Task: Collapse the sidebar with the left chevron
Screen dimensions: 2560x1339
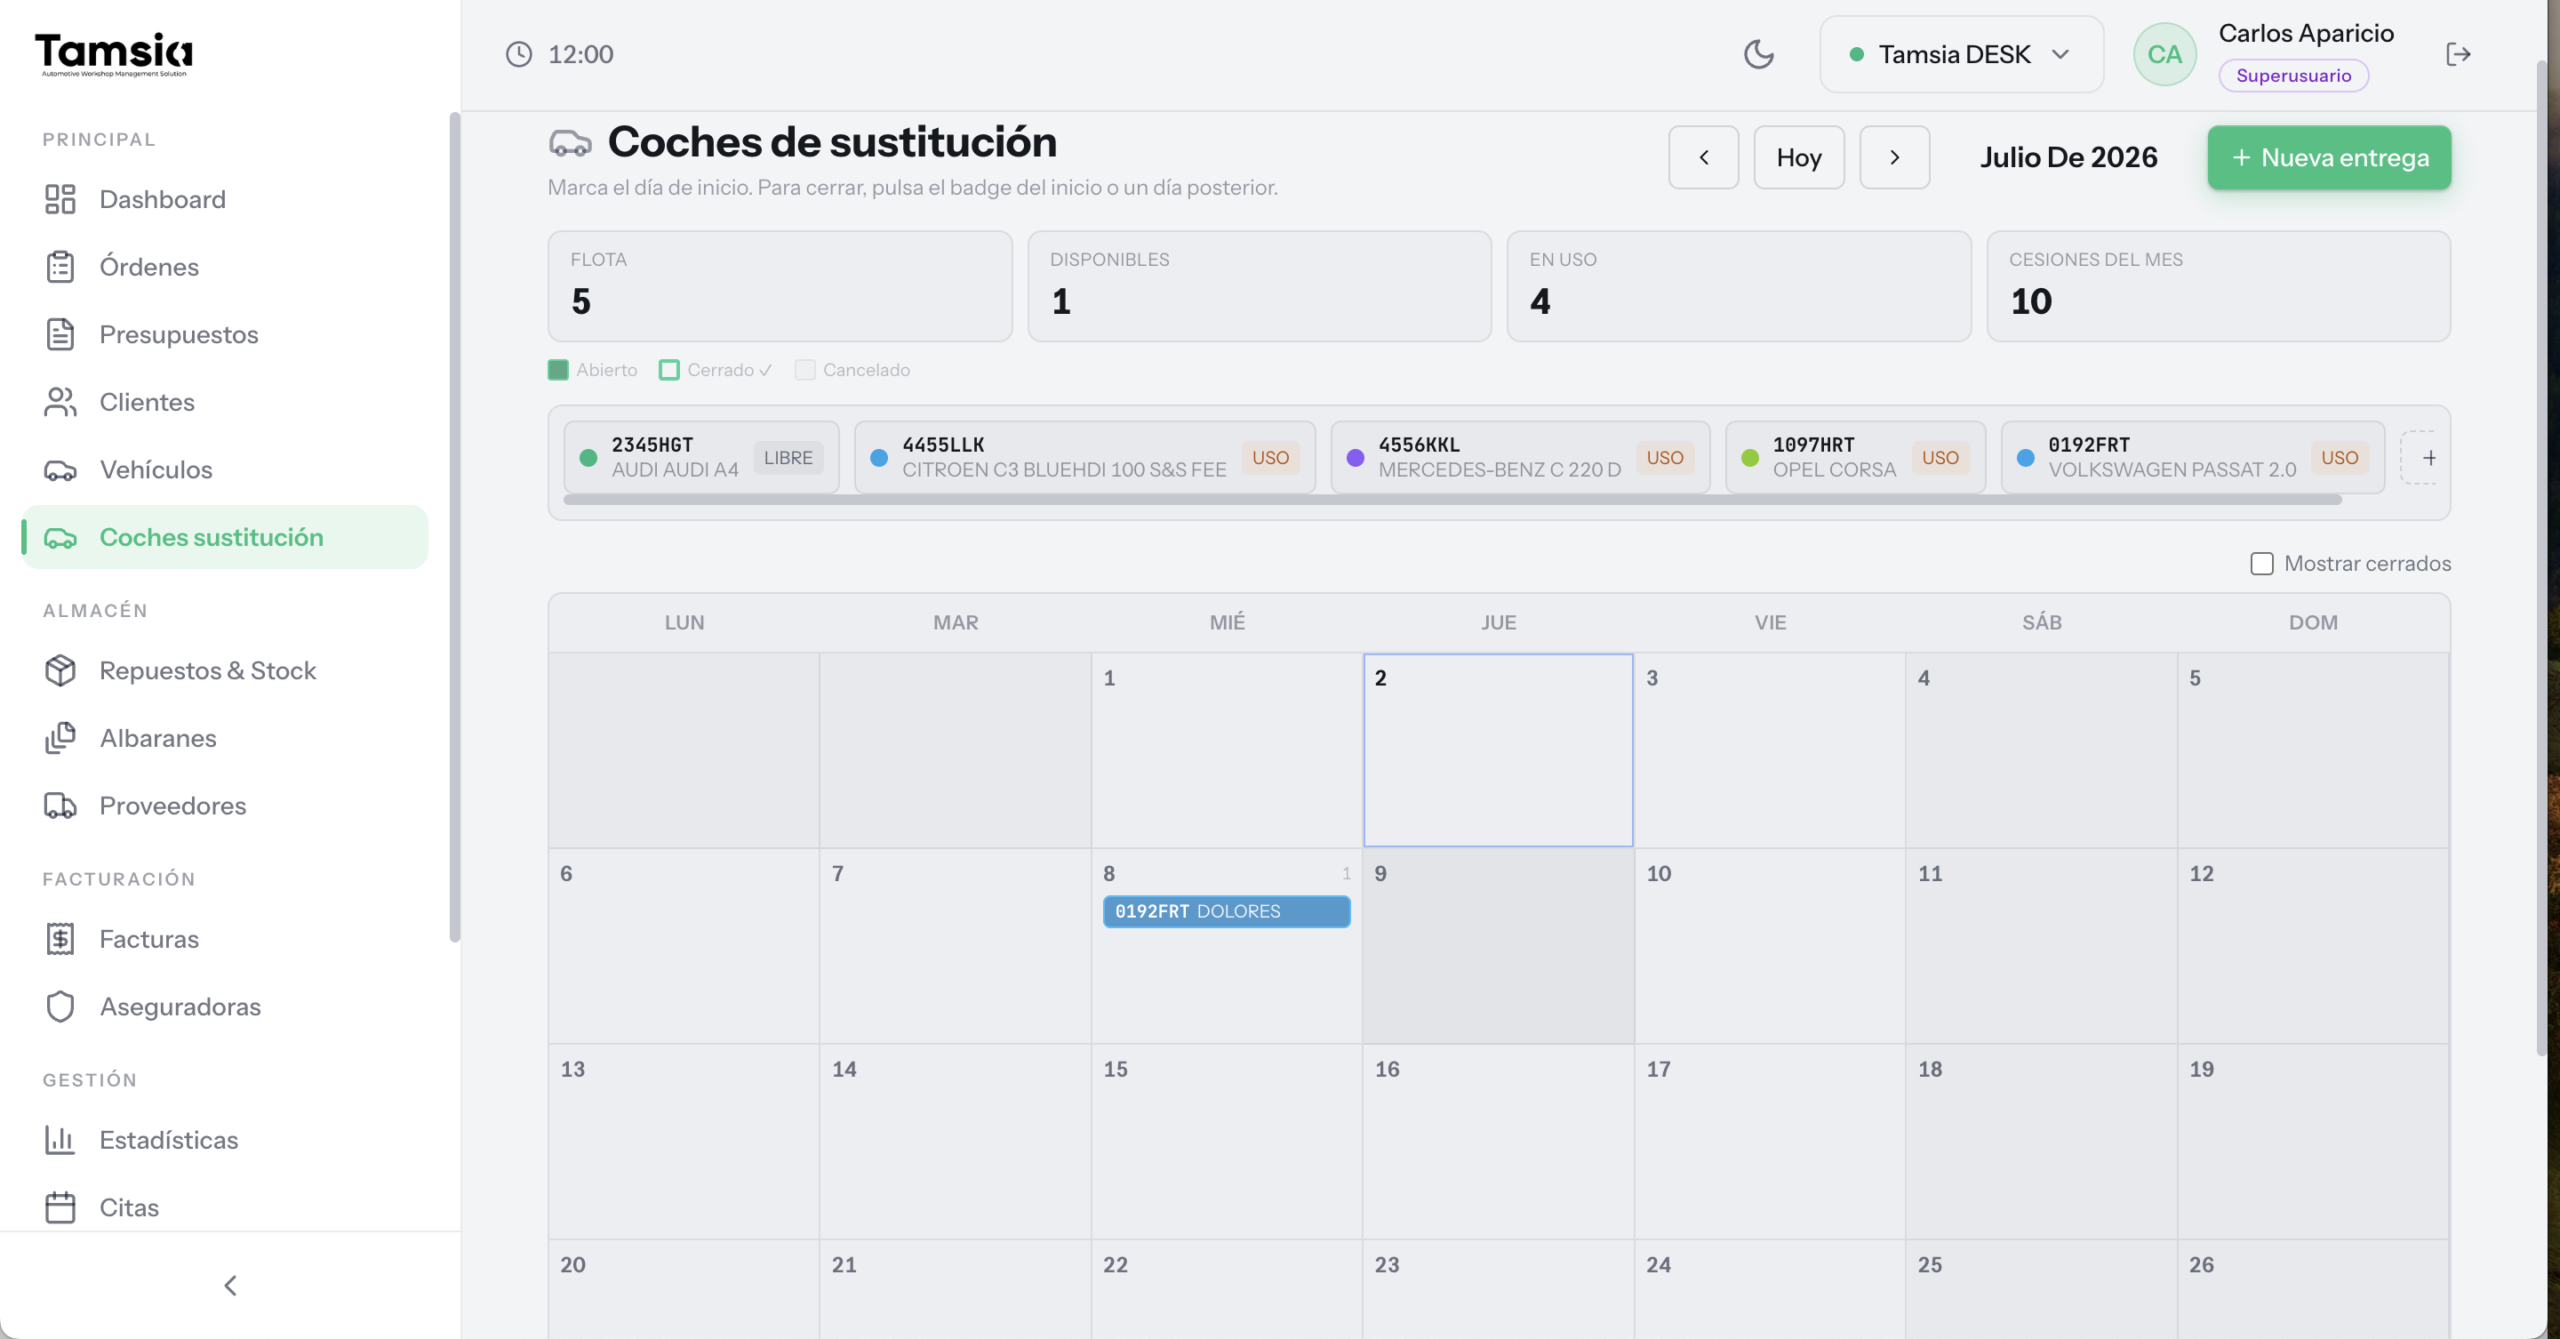Action: [230, 1285]
